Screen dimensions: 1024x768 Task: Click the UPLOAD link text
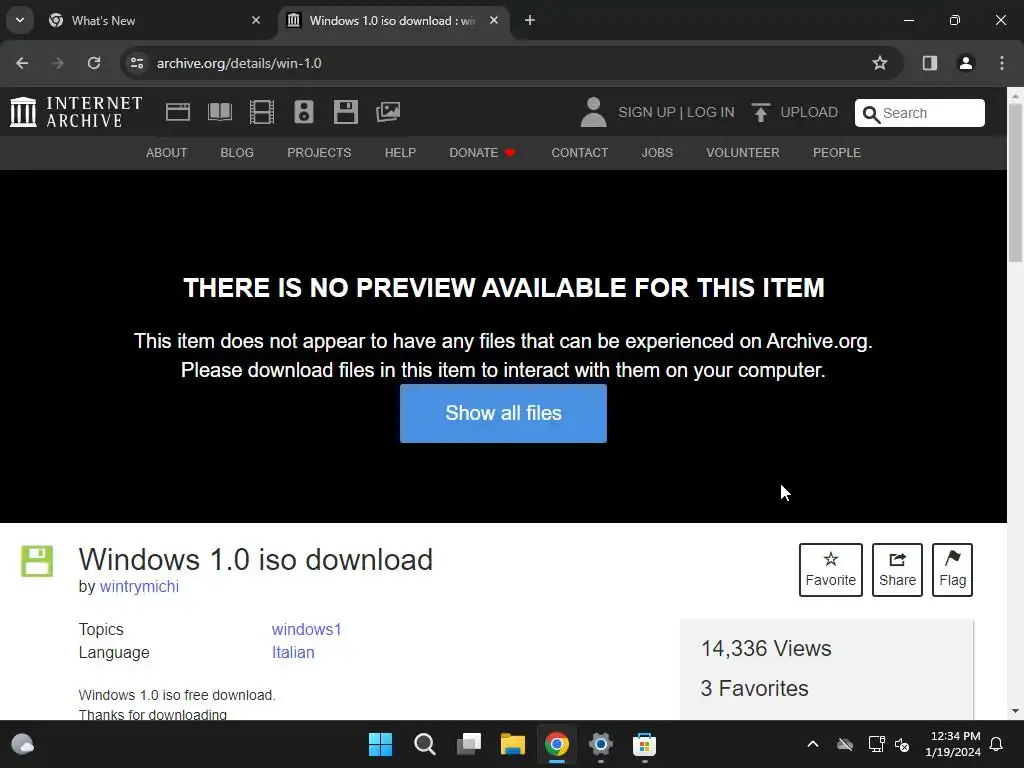tap(809, 112)
